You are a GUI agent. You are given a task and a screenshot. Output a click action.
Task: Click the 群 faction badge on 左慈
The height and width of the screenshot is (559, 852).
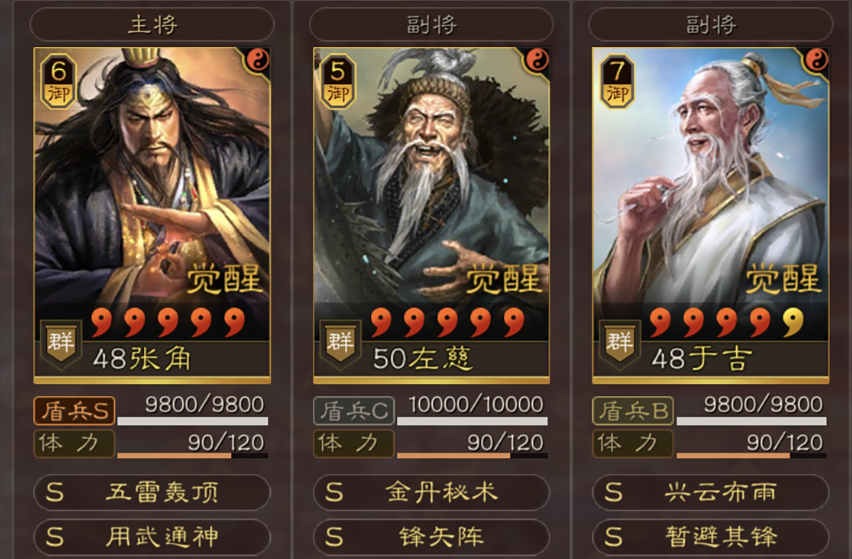(340, 343)
